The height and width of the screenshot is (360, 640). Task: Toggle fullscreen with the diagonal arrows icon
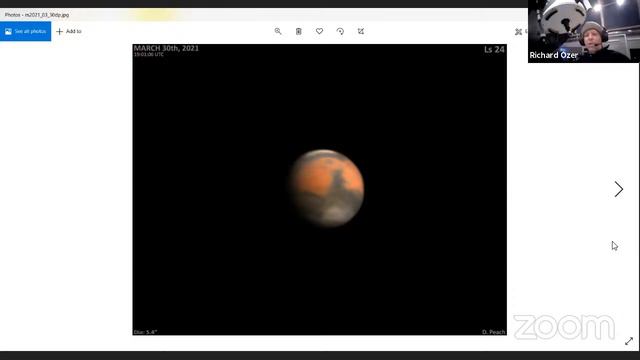point(629,341)
